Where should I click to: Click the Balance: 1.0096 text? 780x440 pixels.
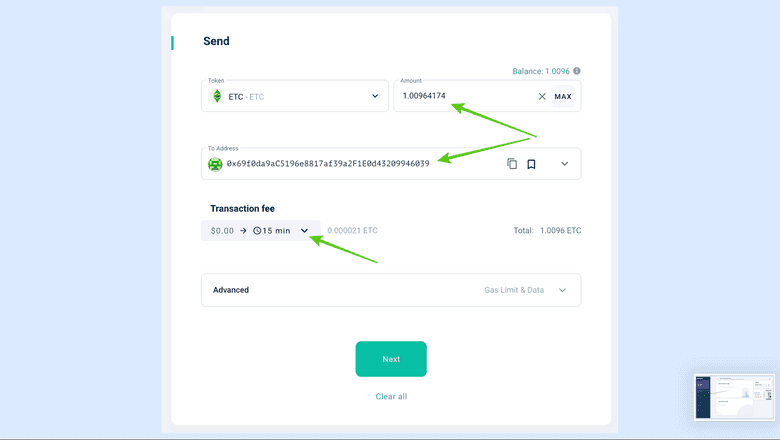540,71
